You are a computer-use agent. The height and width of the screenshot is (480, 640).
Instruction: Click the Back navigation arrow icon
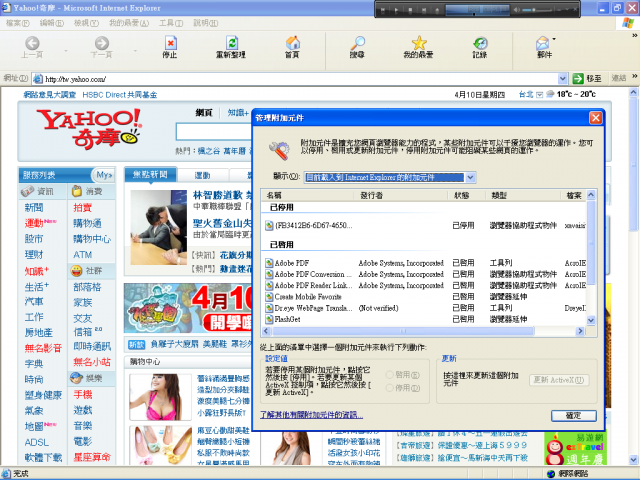click(x=32, y=42)
